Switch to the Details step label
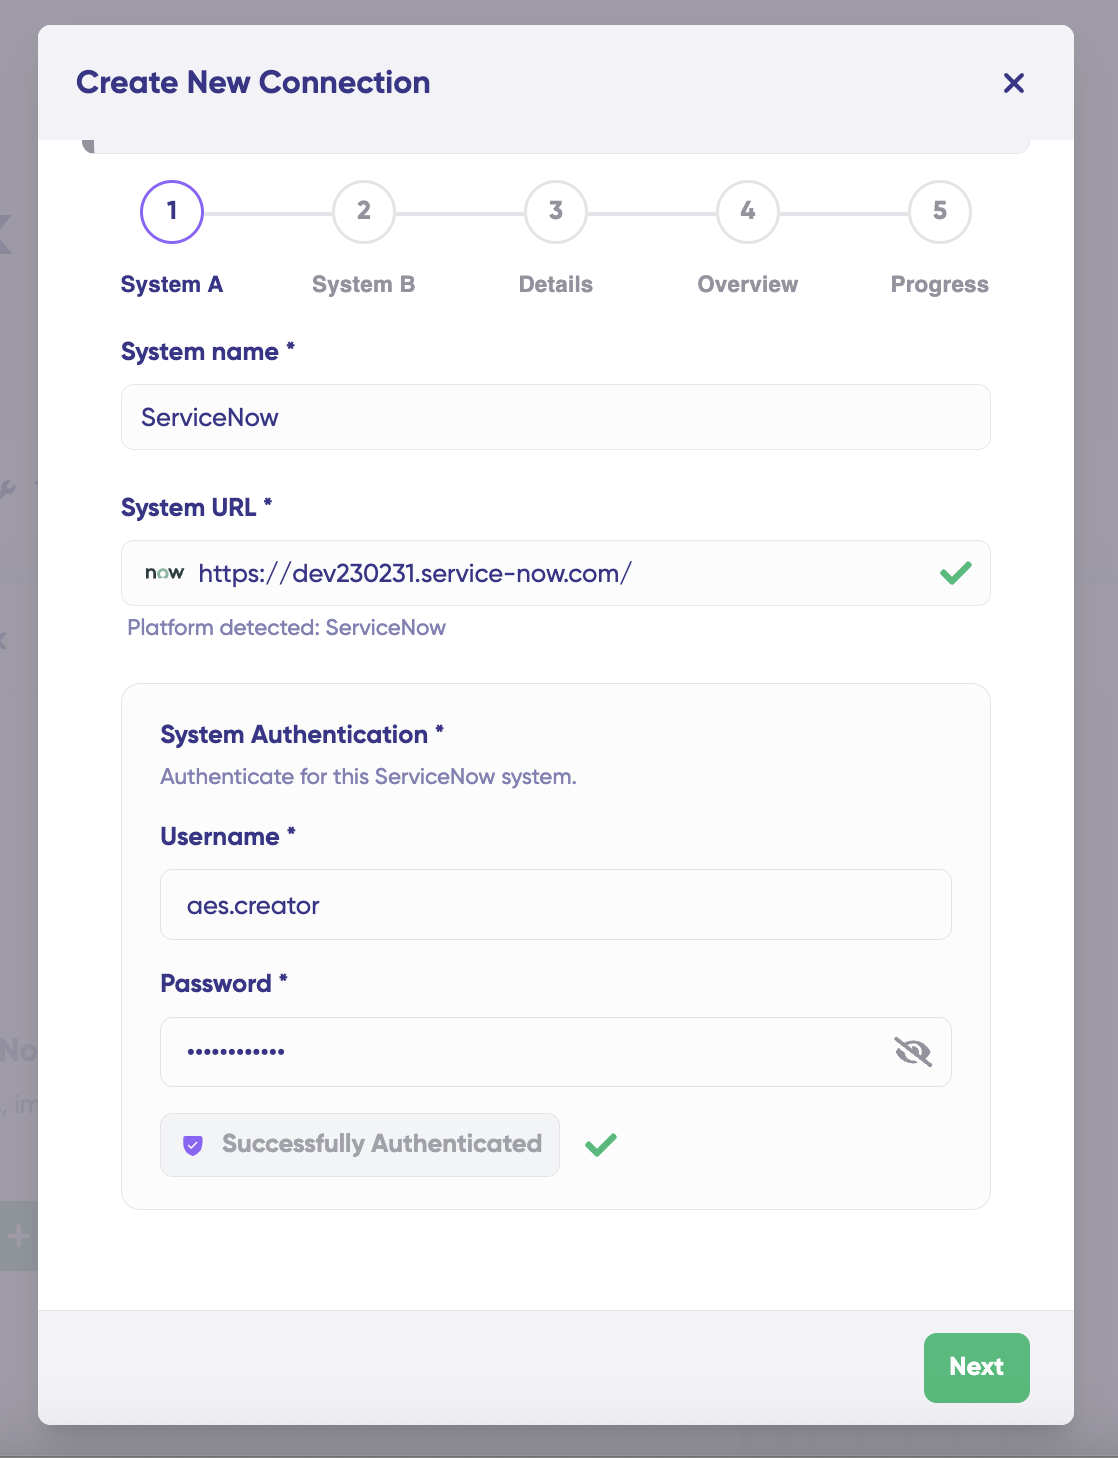1118x1458 pixels. [x=556, y=285]
